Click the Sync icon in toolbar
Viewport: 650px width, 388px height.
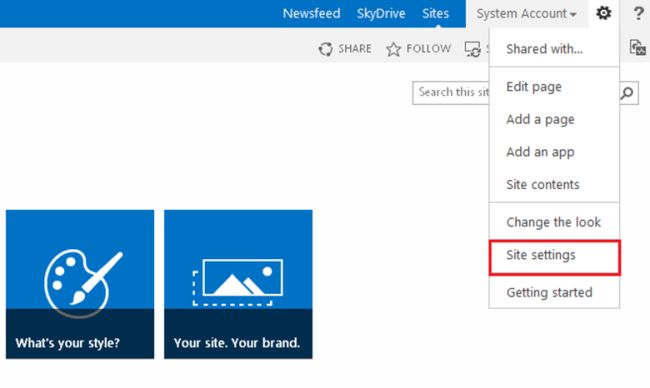click(x=473, y=49)
